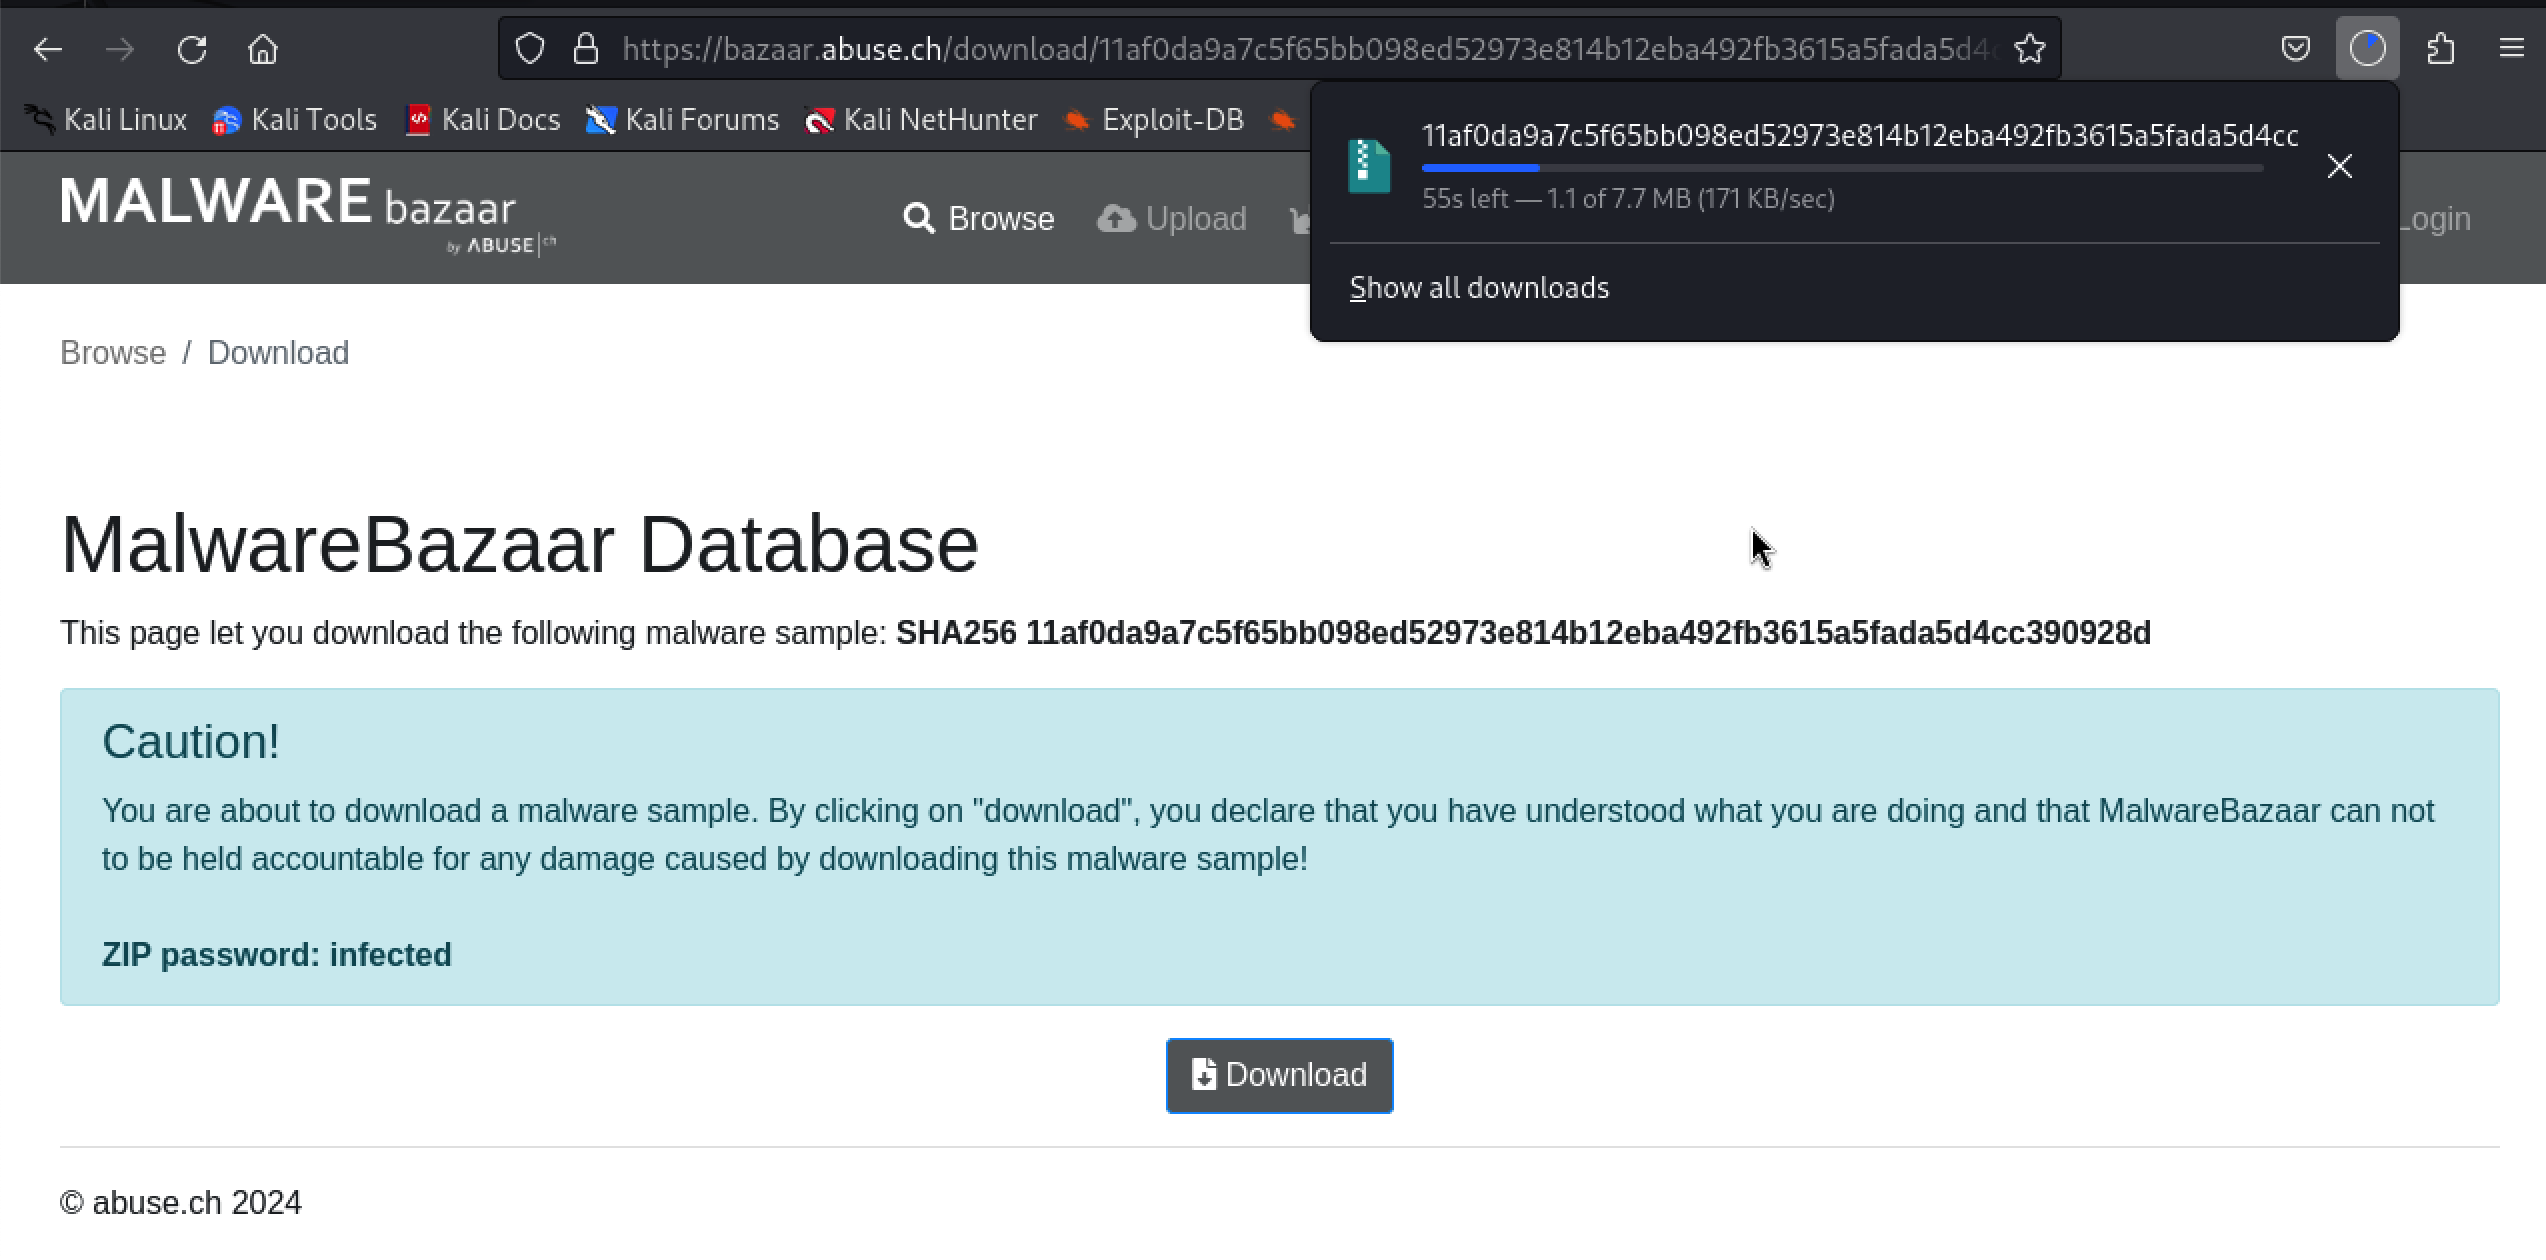
Task: Open the browser home page
Action: pos(263,49)
